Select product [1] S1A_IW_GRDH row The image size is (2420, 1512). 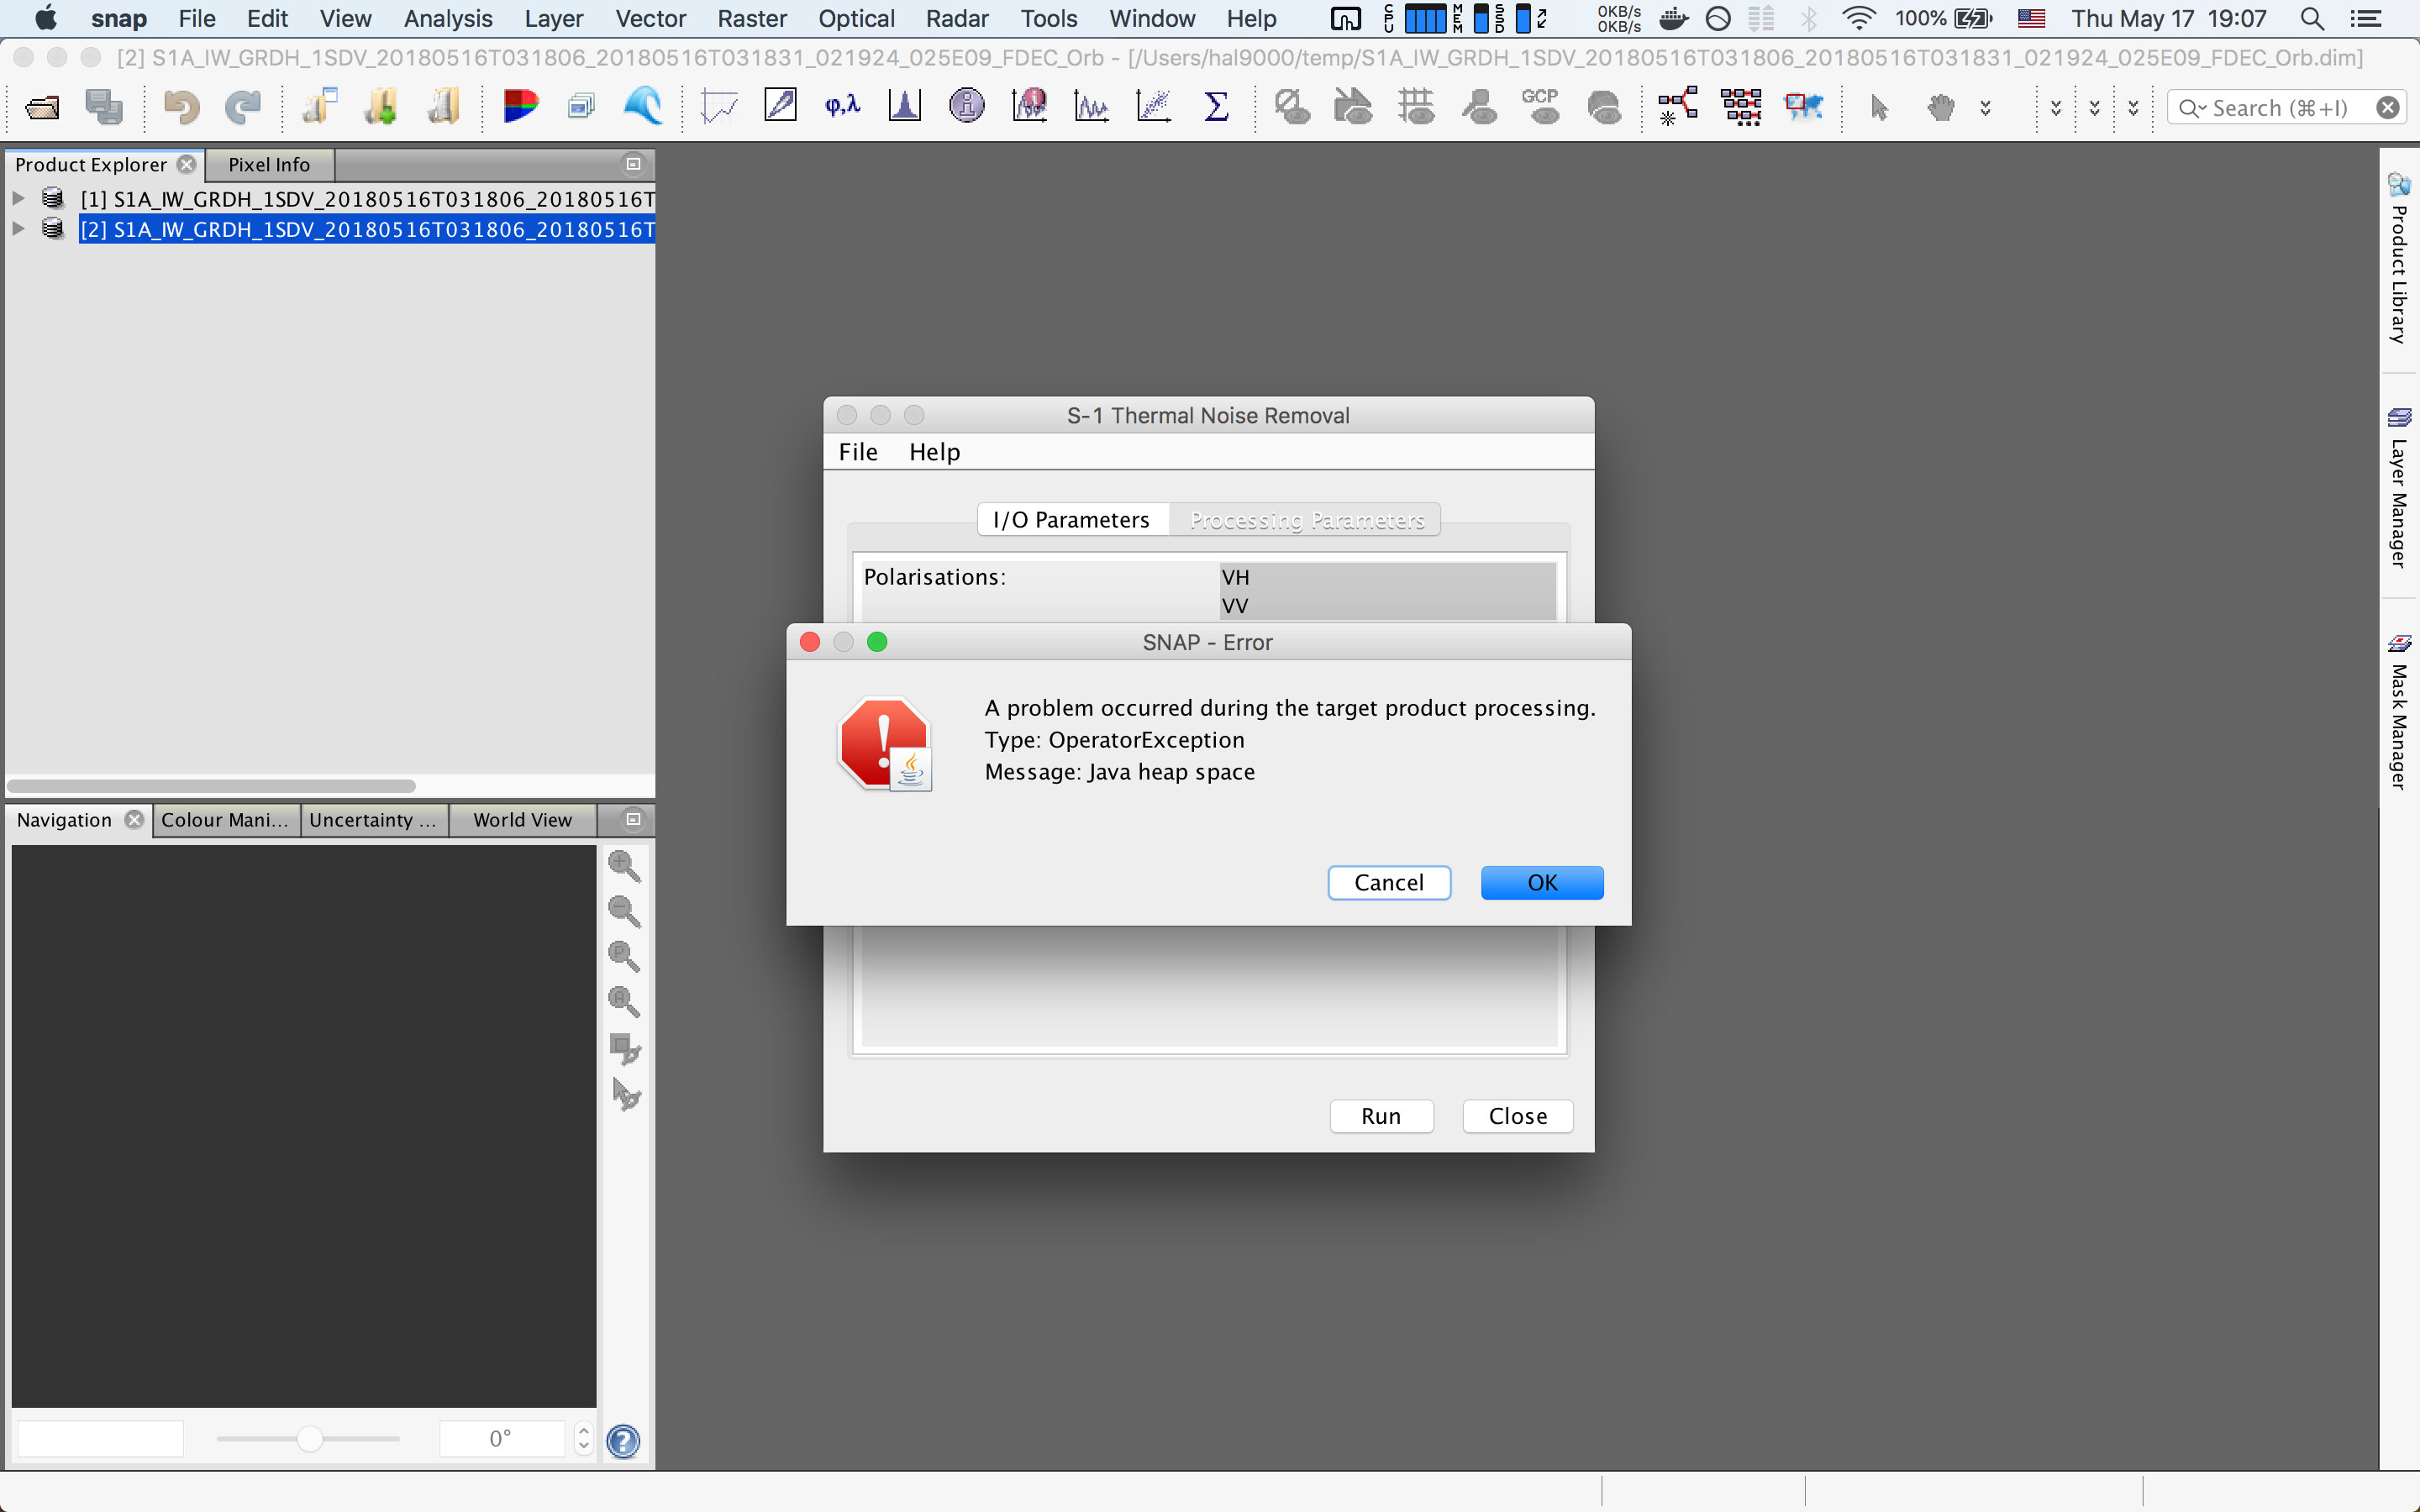tap(367, 198)
